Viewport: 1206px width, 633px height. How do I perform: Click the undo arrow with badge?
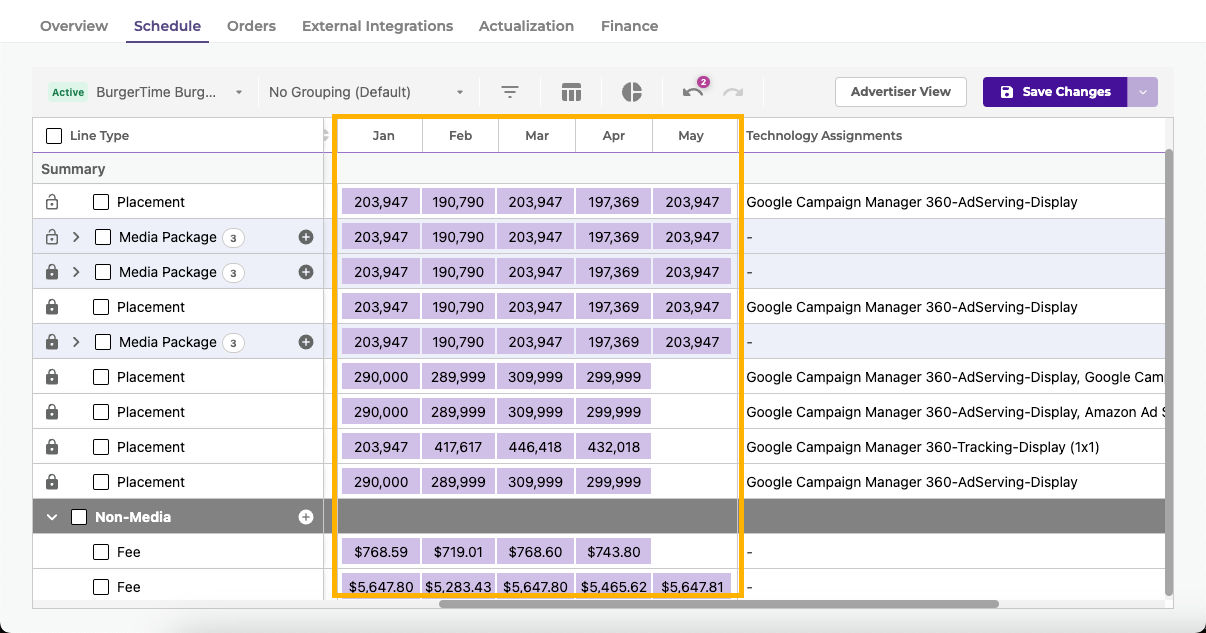point(693,92)
